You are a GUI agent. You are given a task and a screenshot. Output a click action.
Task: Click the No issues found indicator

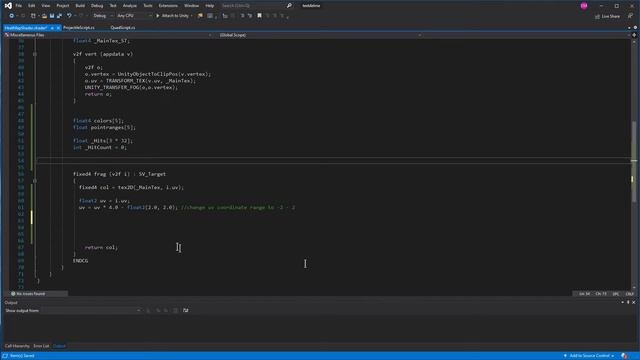point(29,293)
